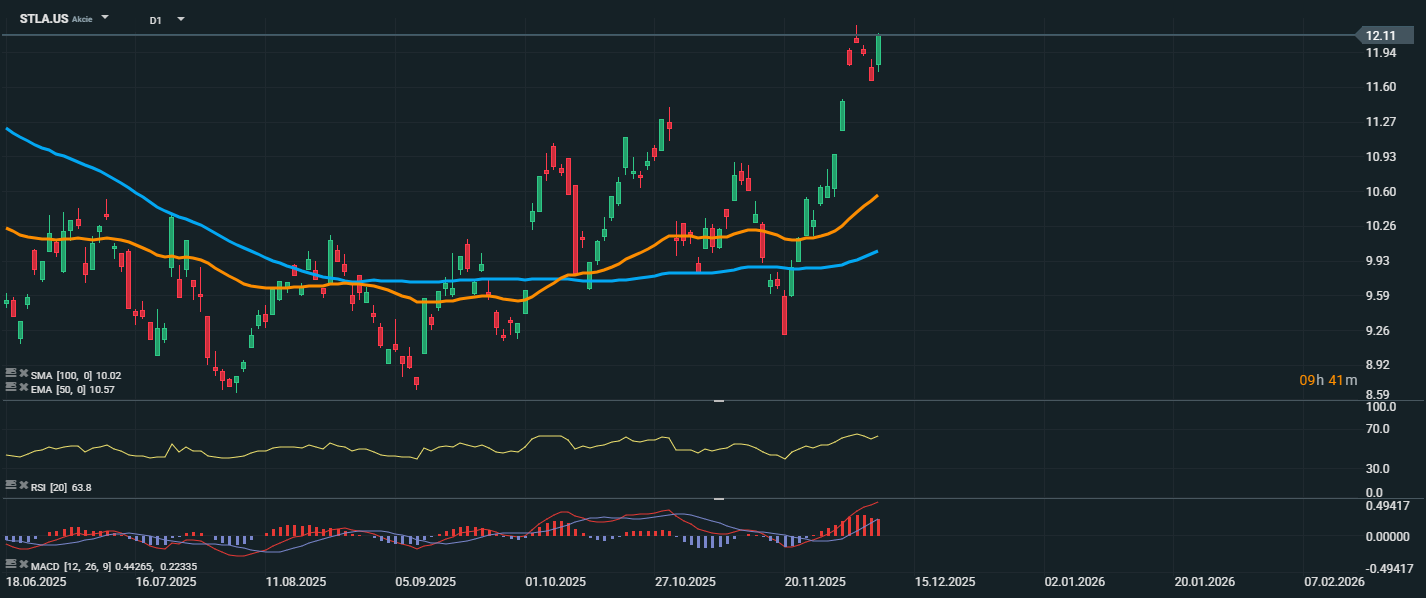Open settings icon for MACD indicator
This screenshot has height=598, width=1426.
coord(11,567)
